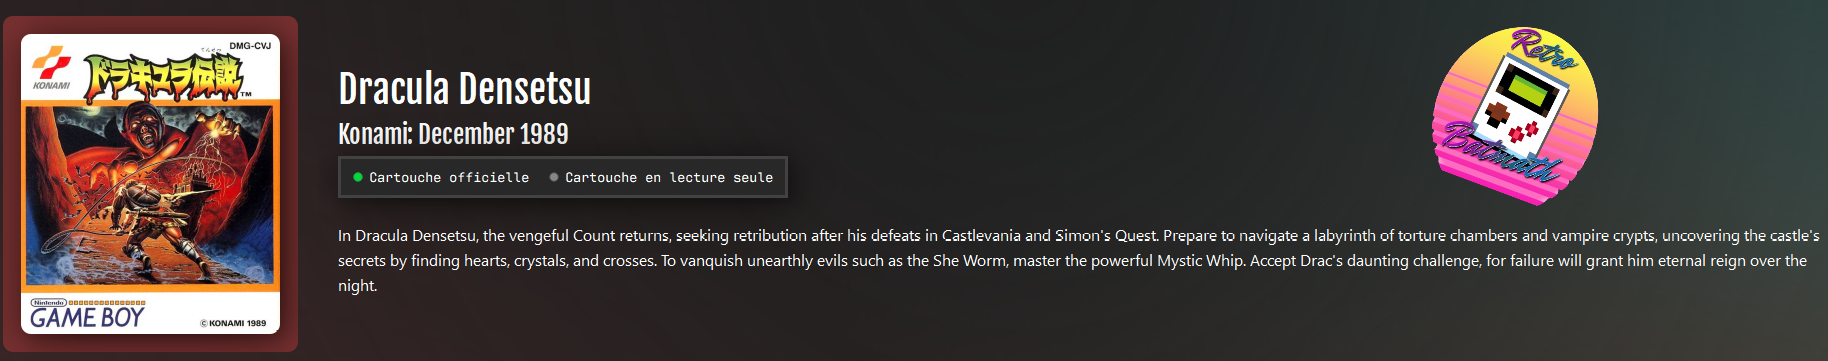Click the Japanese title logo on the cover

click(162, 78)
